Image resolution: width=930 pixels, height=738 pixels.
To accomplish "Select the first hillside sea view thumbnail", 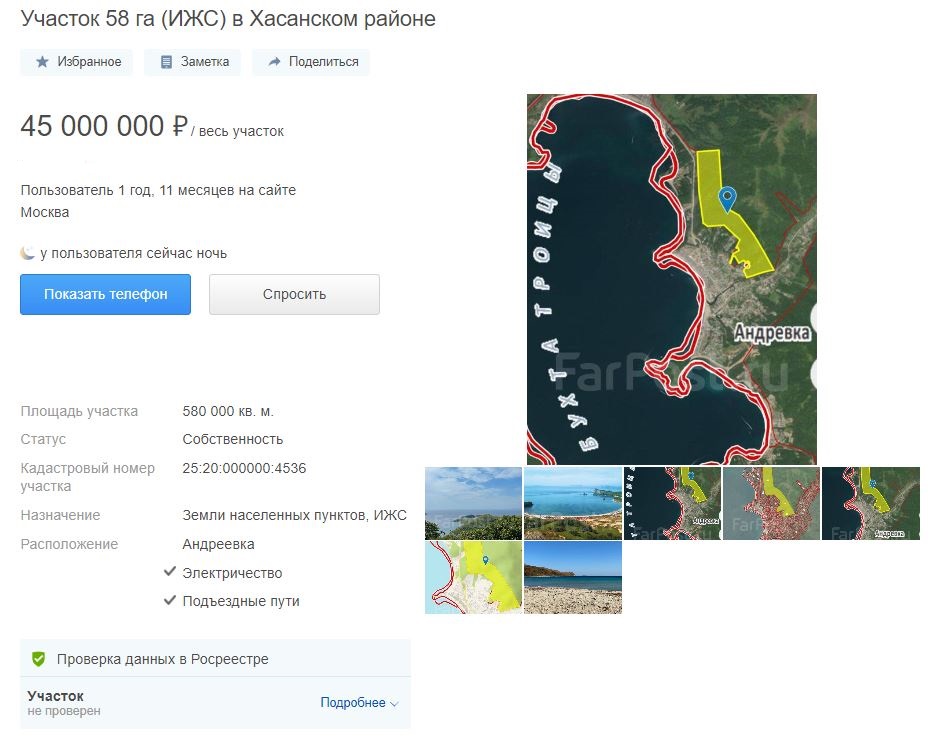I will pyautogui.click(x=473, y=503).
